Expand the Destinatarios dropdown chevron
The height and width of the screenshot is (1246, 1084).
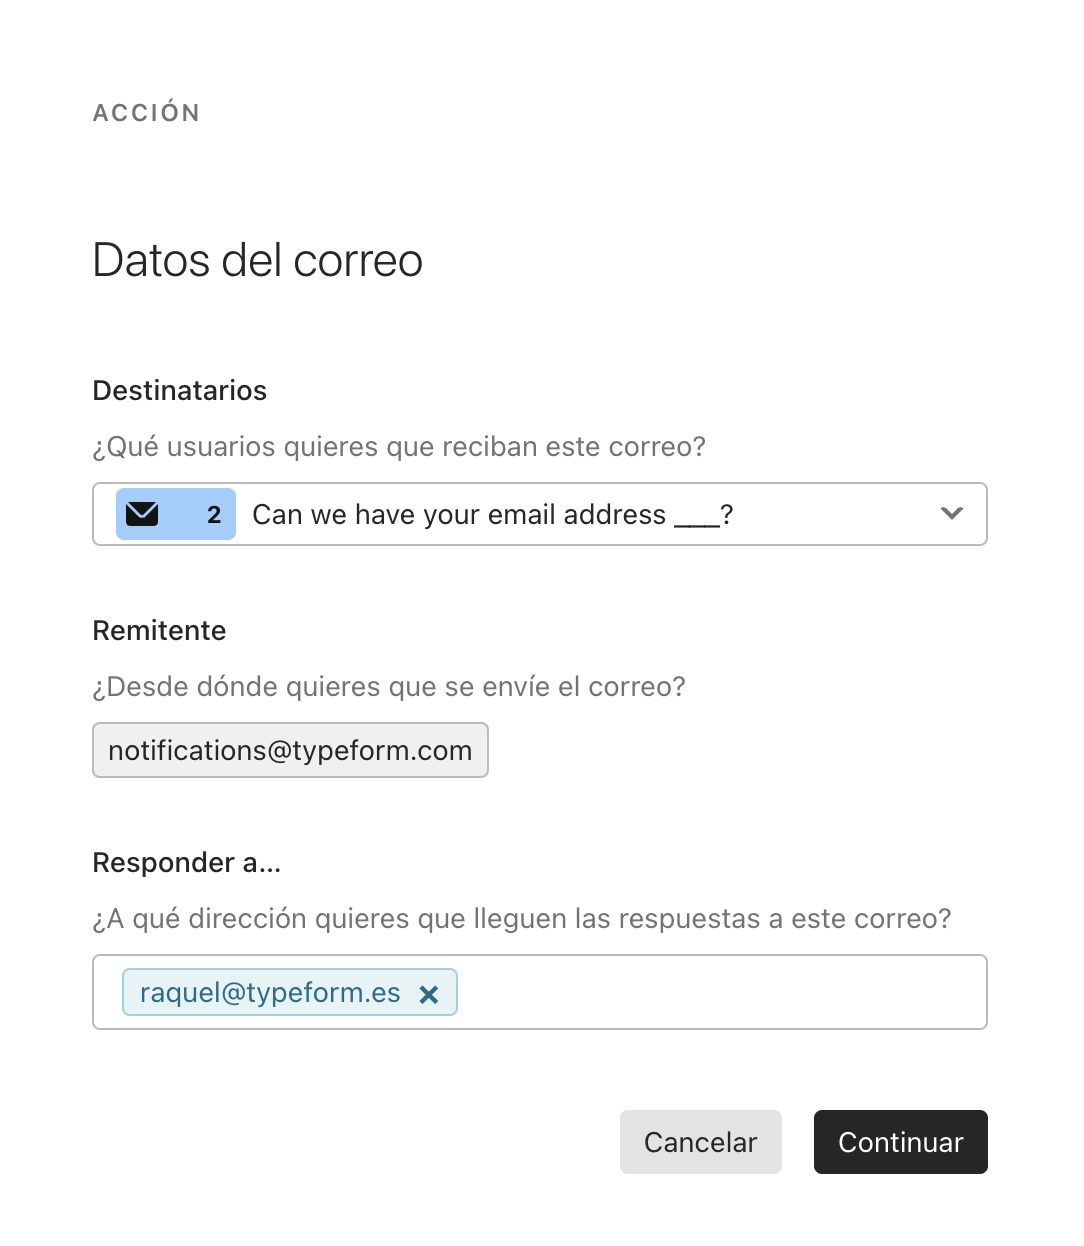coord(952,513)
